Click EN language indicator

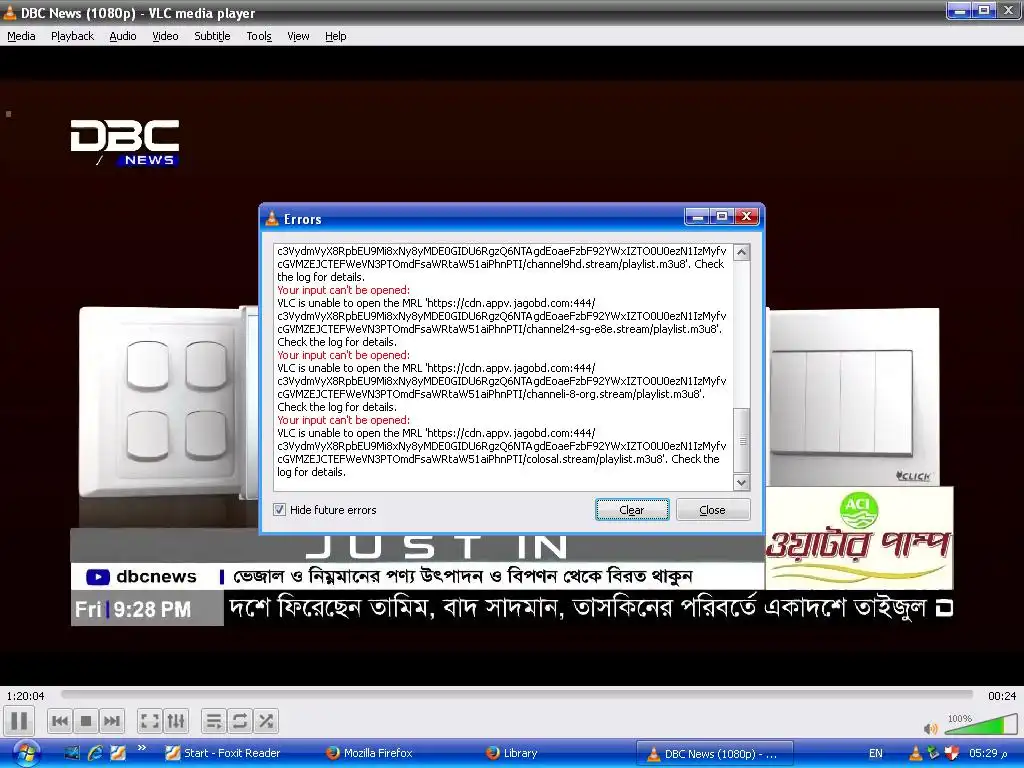[x=876, y=754]
